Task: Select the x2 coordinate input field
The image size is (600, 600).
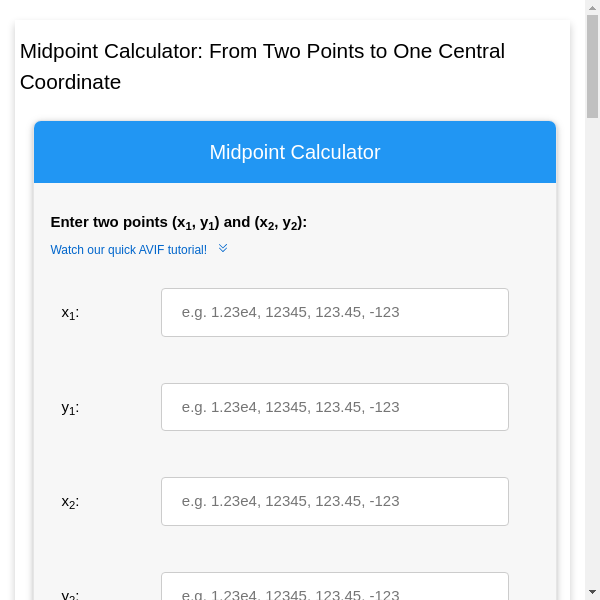Action: click(x=334, y=501)
